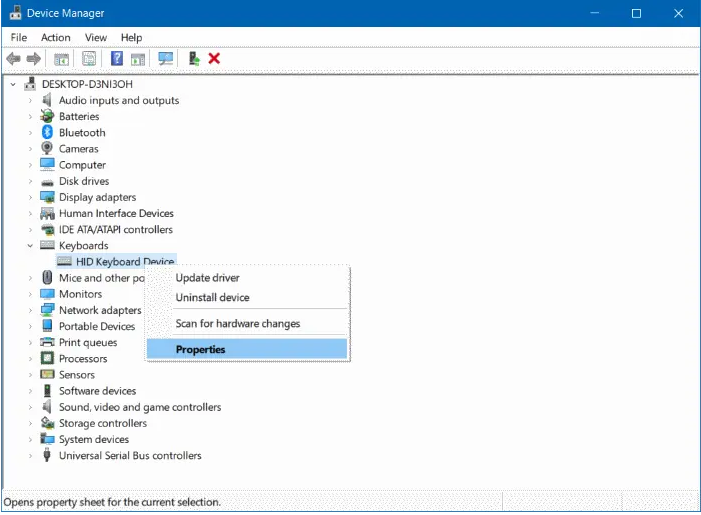Select the Monitors tree item label
This screenshot has width=701, height=515.
pyautogui.click(x=80, y=294)
